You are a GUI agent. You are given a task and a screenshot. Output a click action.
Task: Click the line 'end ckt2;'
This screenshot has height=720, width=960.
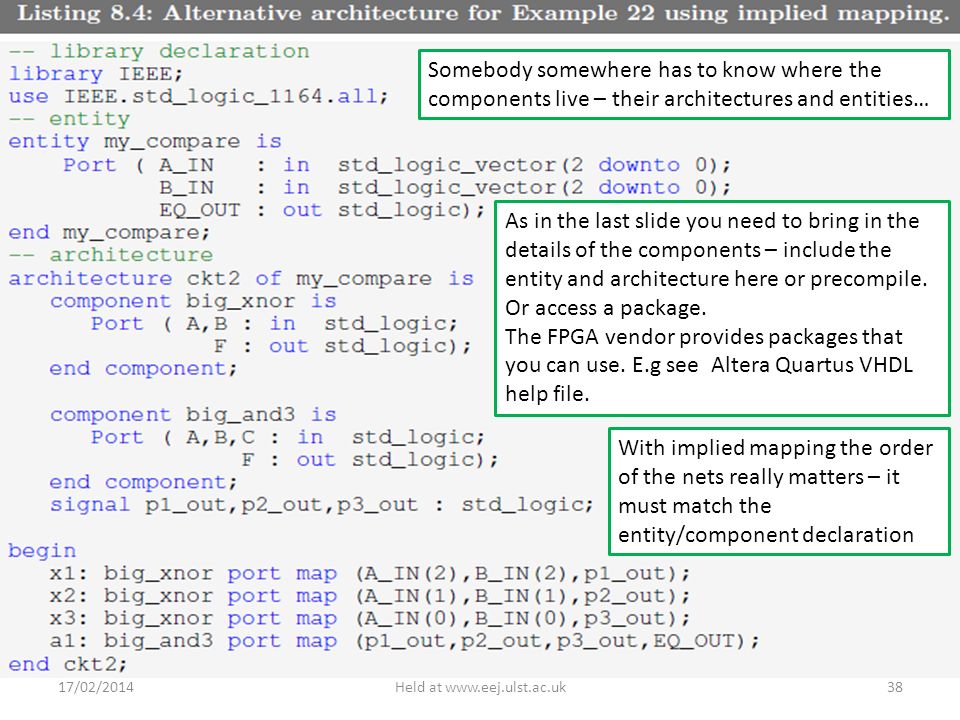(68, 665)
